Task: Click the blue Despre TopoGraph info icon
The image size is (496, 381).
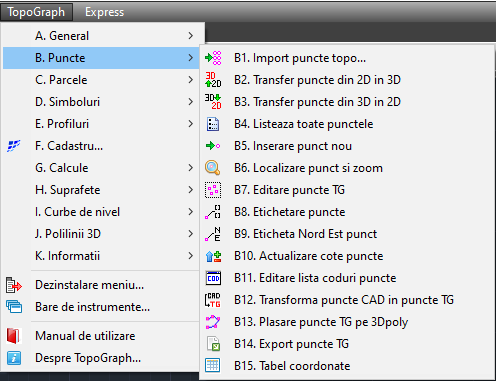Action: click(14, 358)
